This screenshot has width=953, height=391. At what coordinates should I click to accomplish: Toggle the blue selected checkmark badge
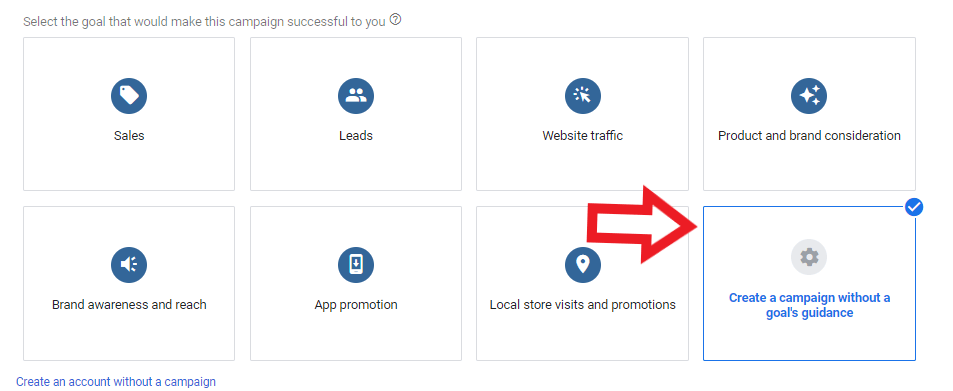click(914, 207)
